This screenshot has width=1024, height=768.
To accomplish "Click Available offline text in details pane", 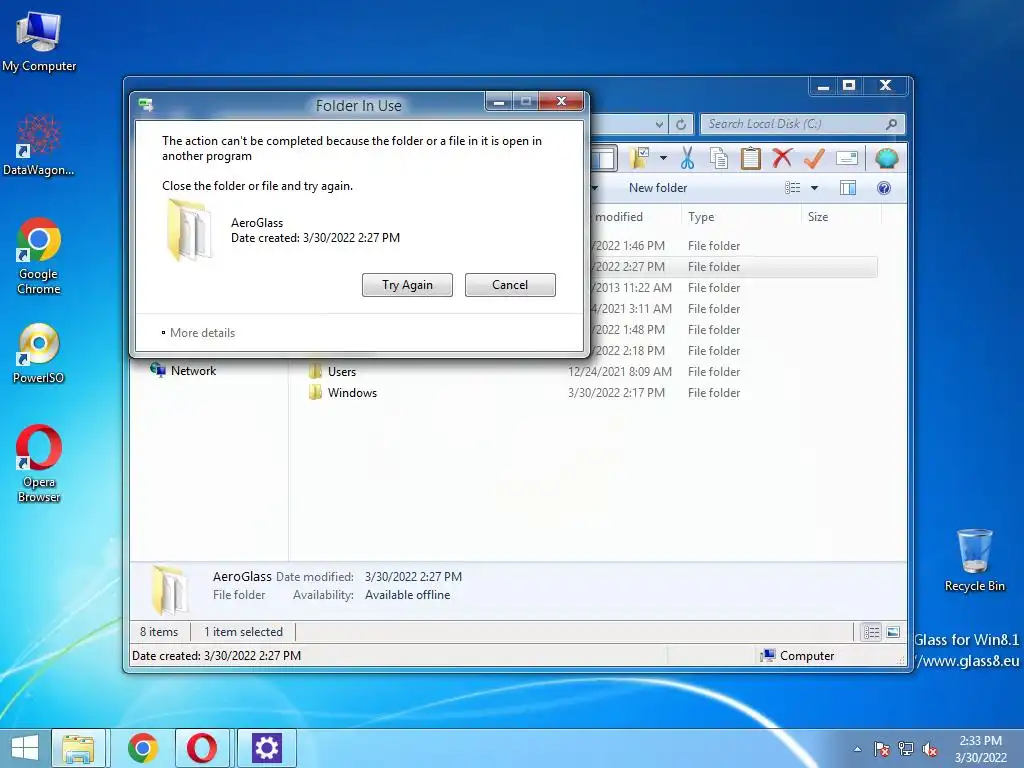I will (x=407, y=595).
